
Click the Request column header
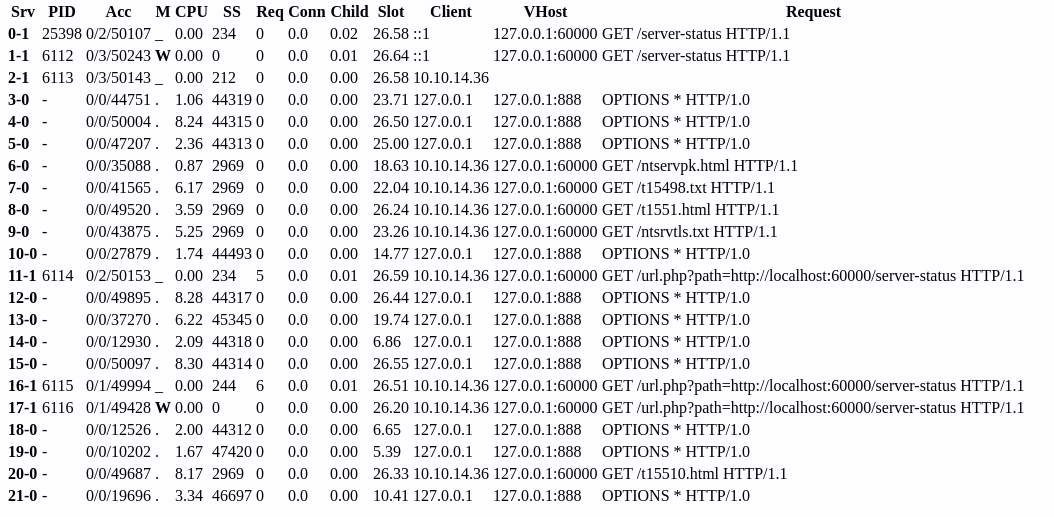[813, 12]
